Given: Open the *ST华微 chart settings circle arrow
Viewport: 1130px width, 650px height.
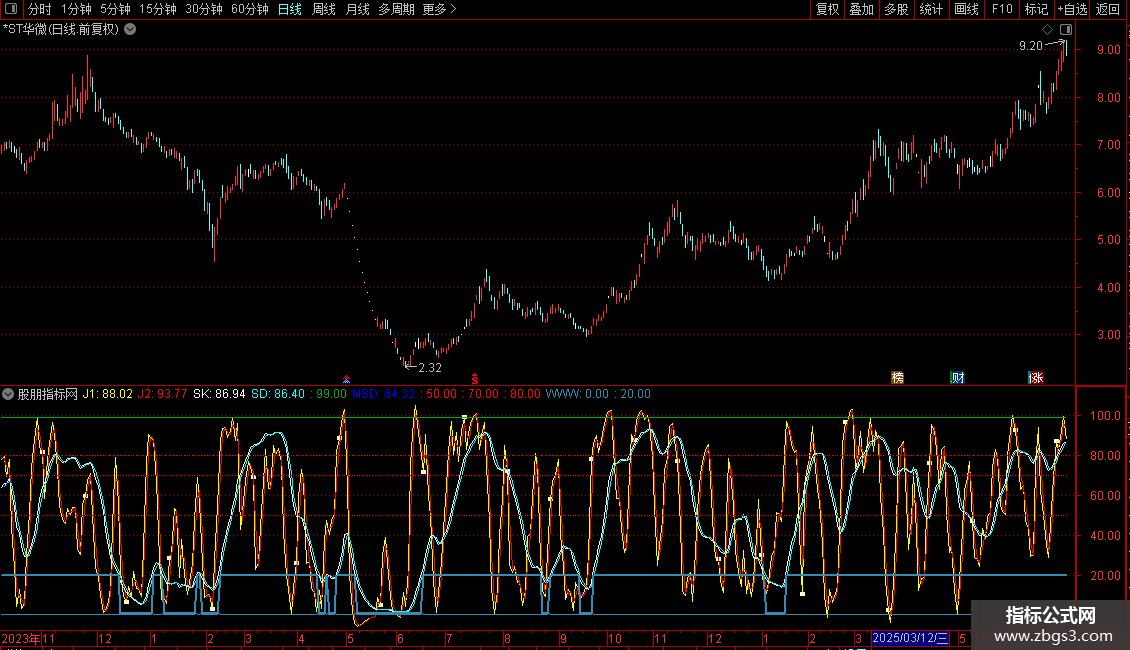Looking at the screenshot, I should (x=130, y=30).
